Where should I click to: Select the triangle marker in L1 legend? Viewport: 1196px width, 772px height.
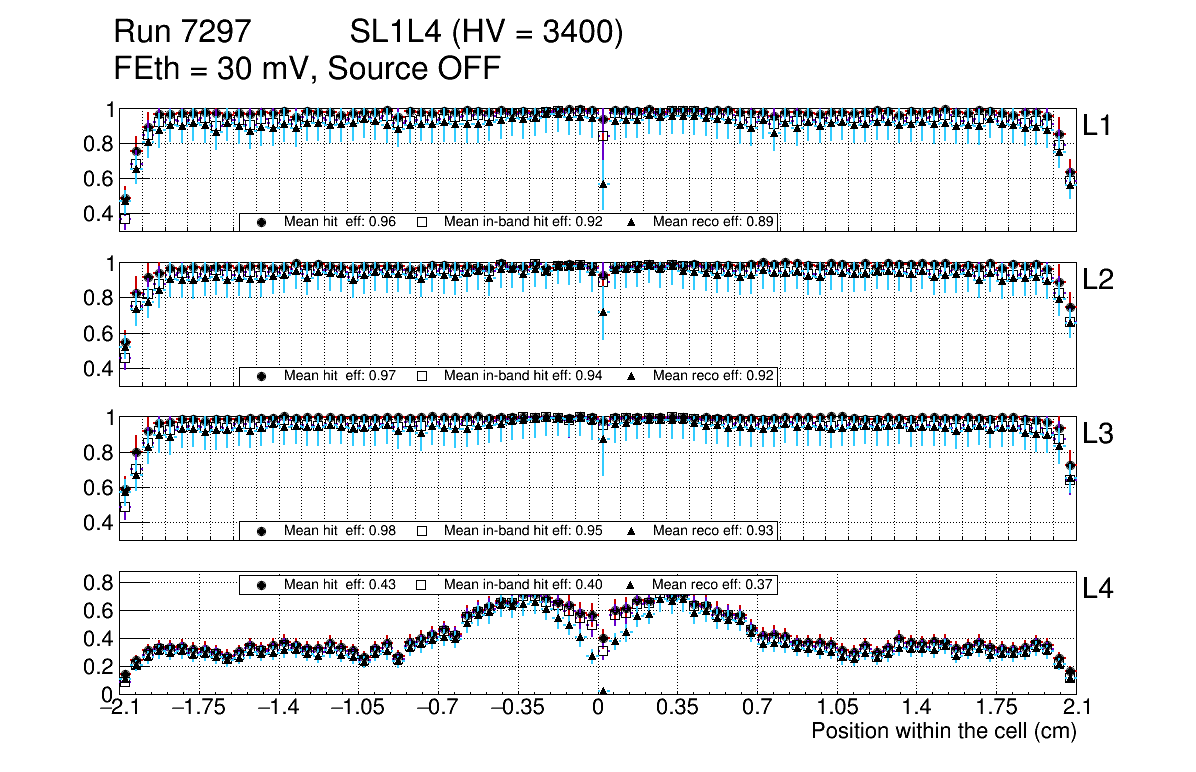click(x=631, y=222)
